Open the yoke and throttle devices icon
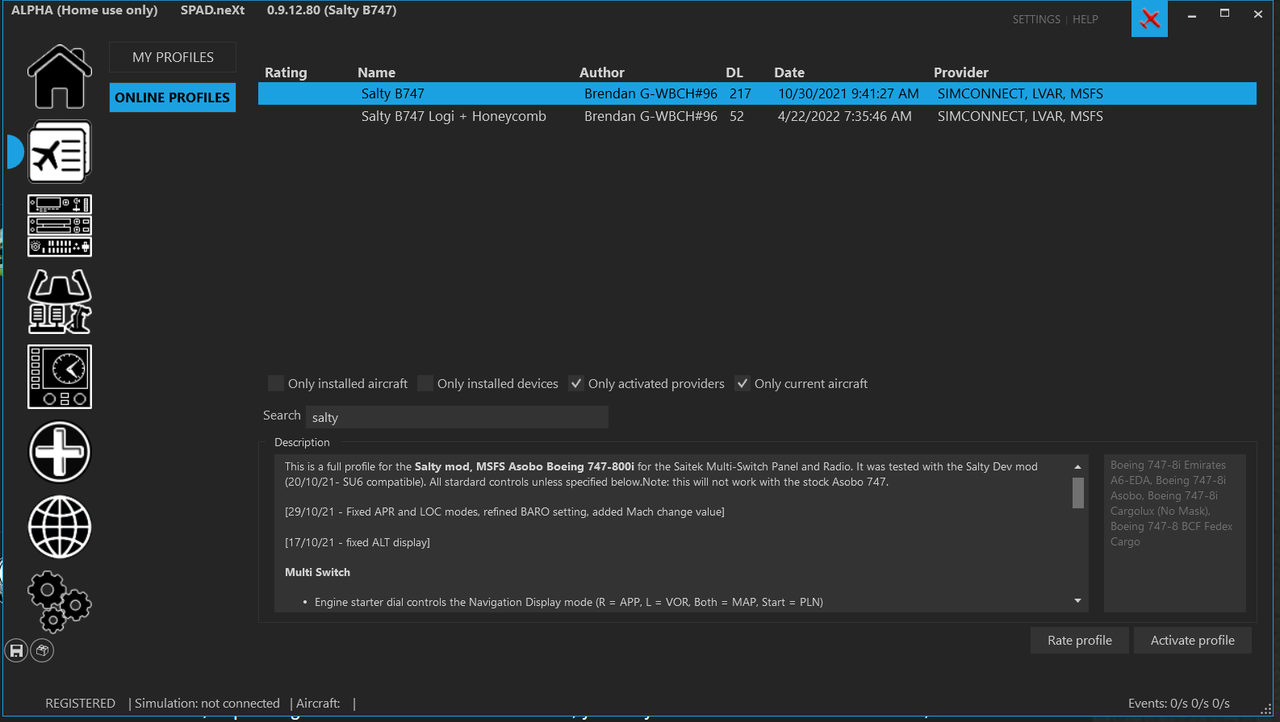 tap(60, 301)
